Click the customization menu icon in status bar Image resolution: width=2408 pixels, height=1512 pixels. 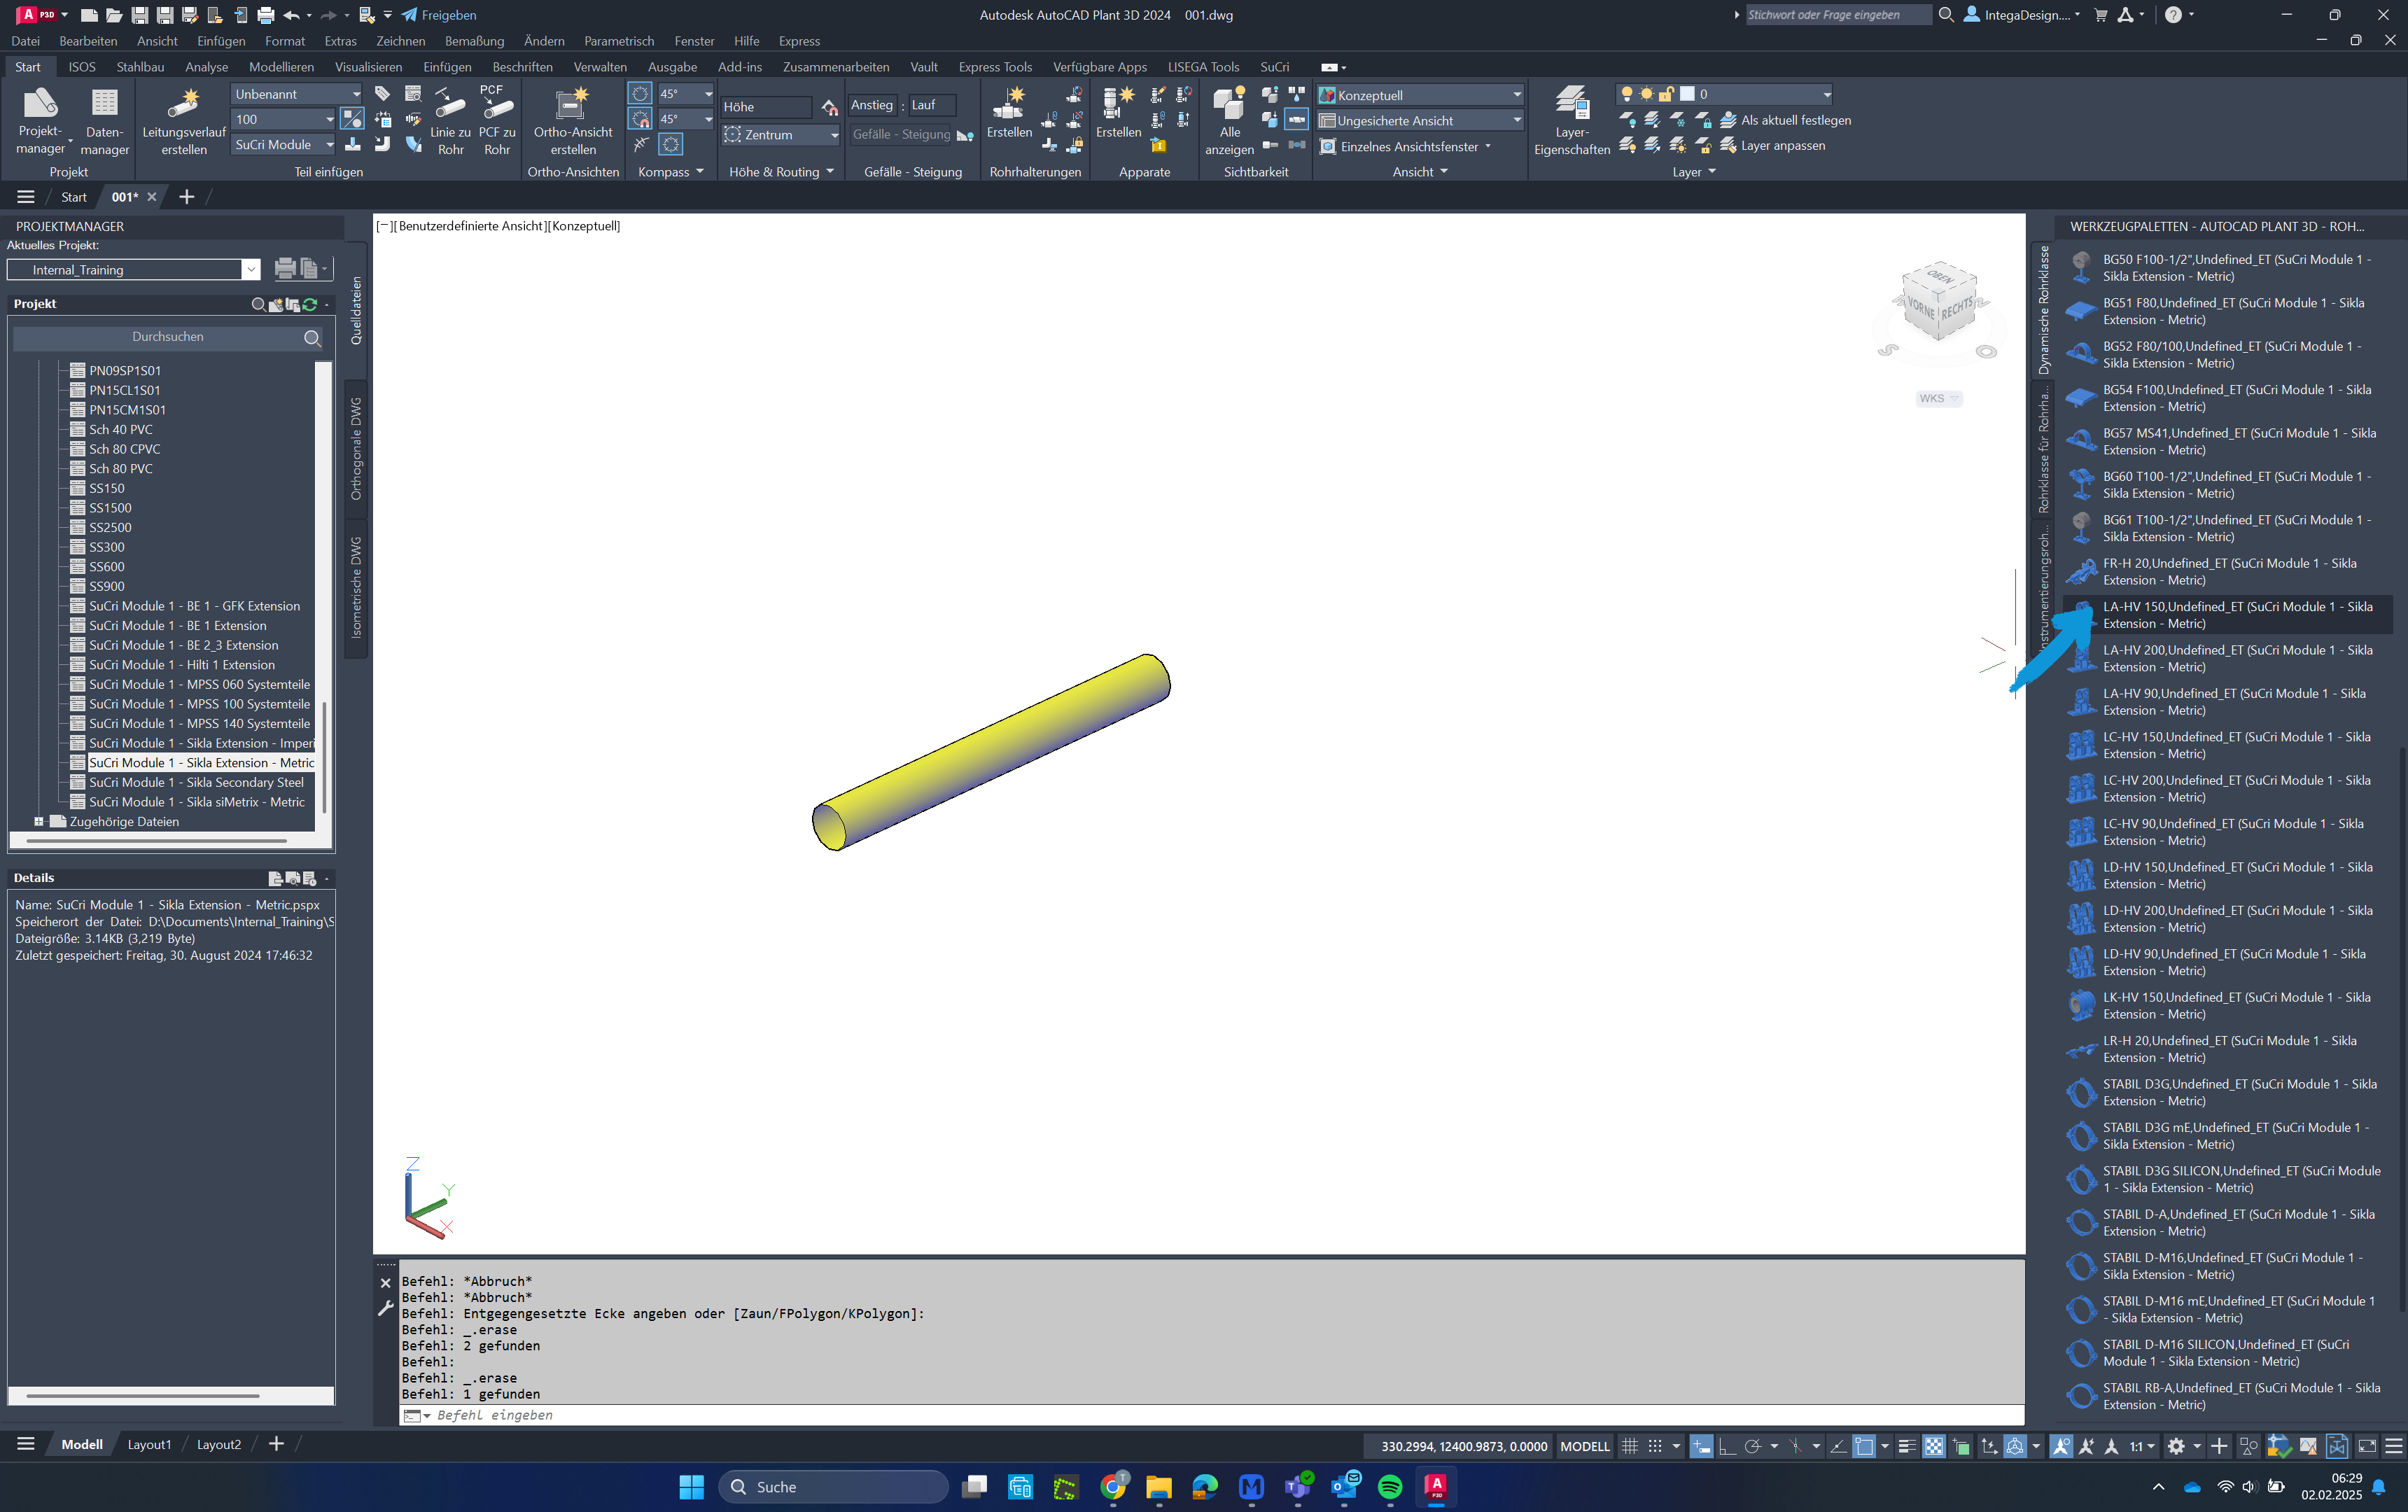pos(2393,1446)
